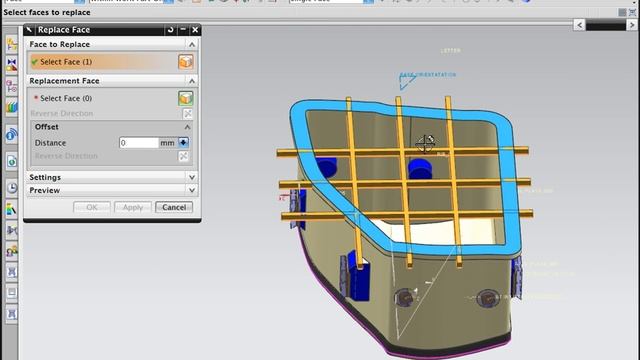Click the cube icon beside Select Face (0)
This screenshot has width=640, height=360.
[186, 98]
